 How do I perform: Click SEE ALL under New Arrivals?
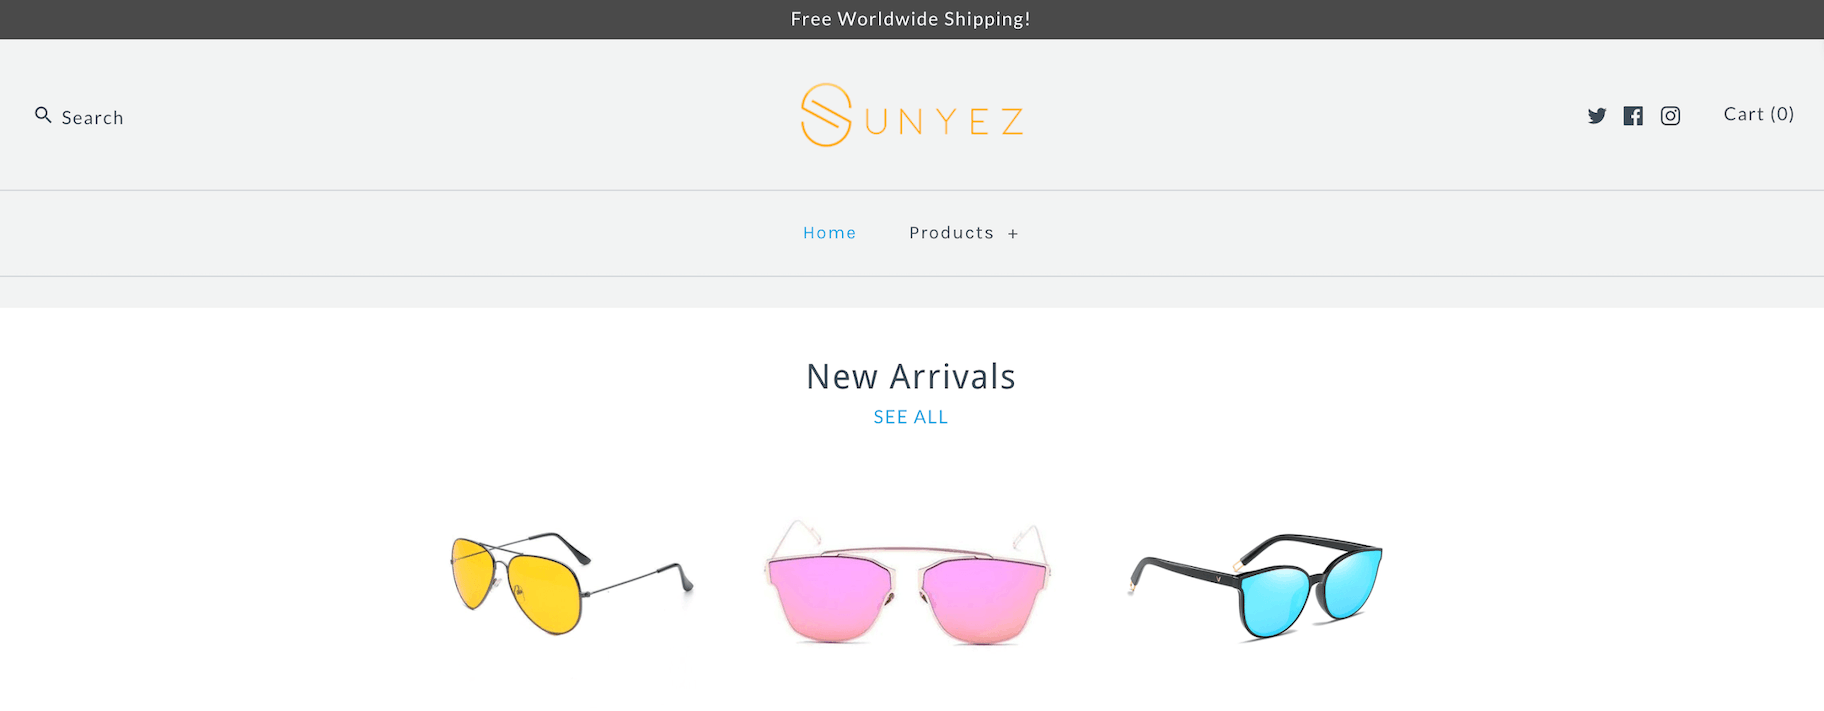pyautogui.click(x=910, y=417)
